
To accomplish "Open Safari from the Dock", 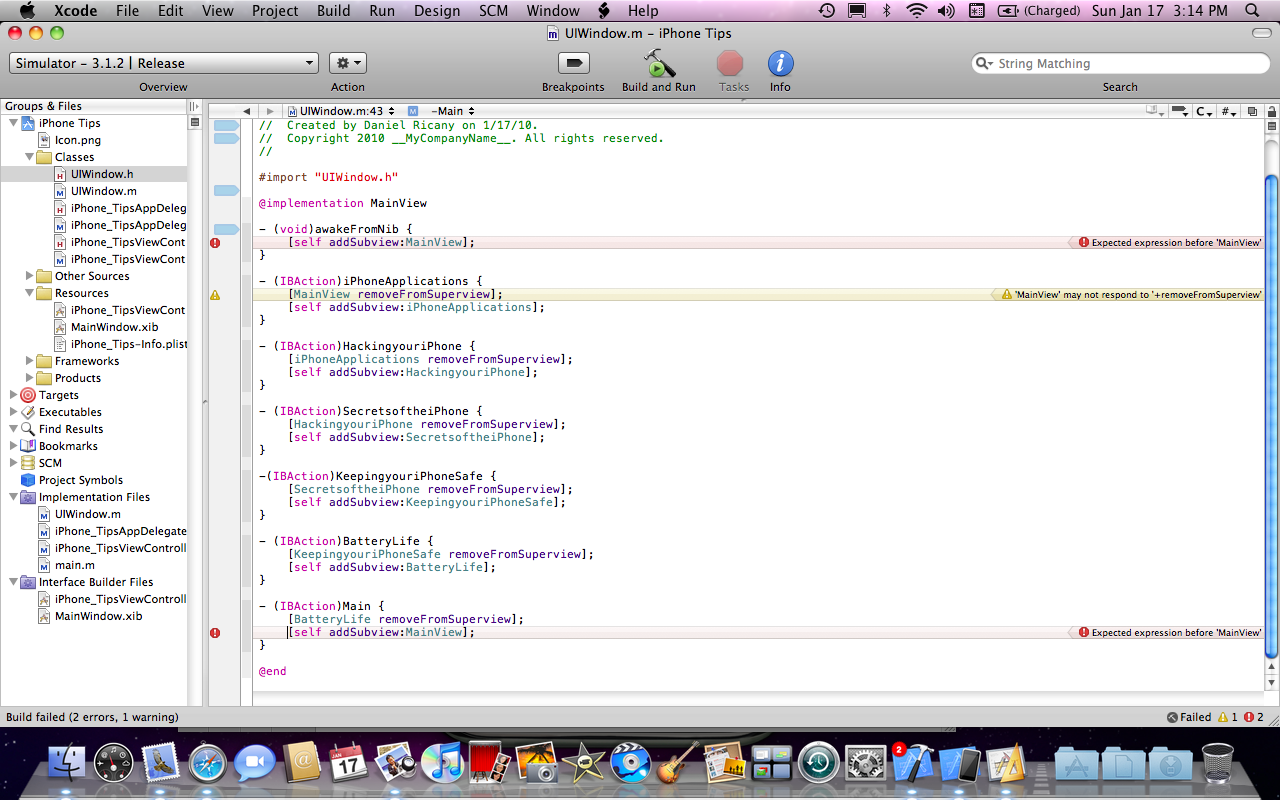I will pos(209,764).
